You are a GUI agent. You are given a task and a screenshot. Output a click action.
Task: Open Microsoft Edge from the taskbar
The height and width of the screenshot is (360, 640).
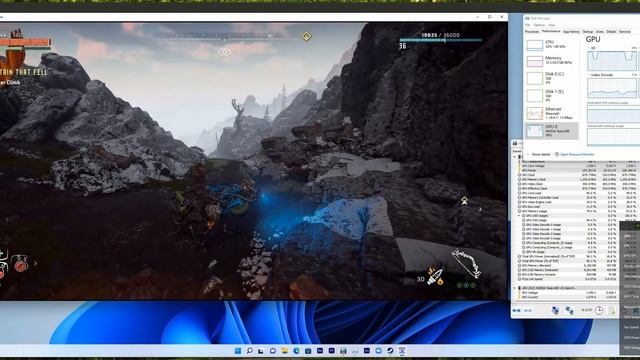click(296, 351)
